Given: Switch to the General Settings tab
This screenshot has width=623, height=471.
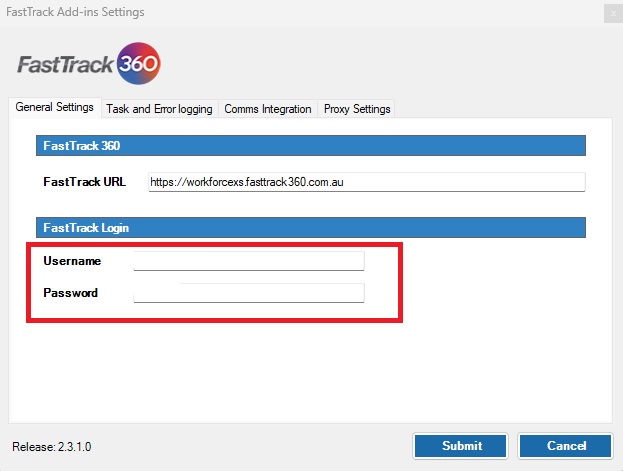Looking at the screenshot, I should pos(54,107).
